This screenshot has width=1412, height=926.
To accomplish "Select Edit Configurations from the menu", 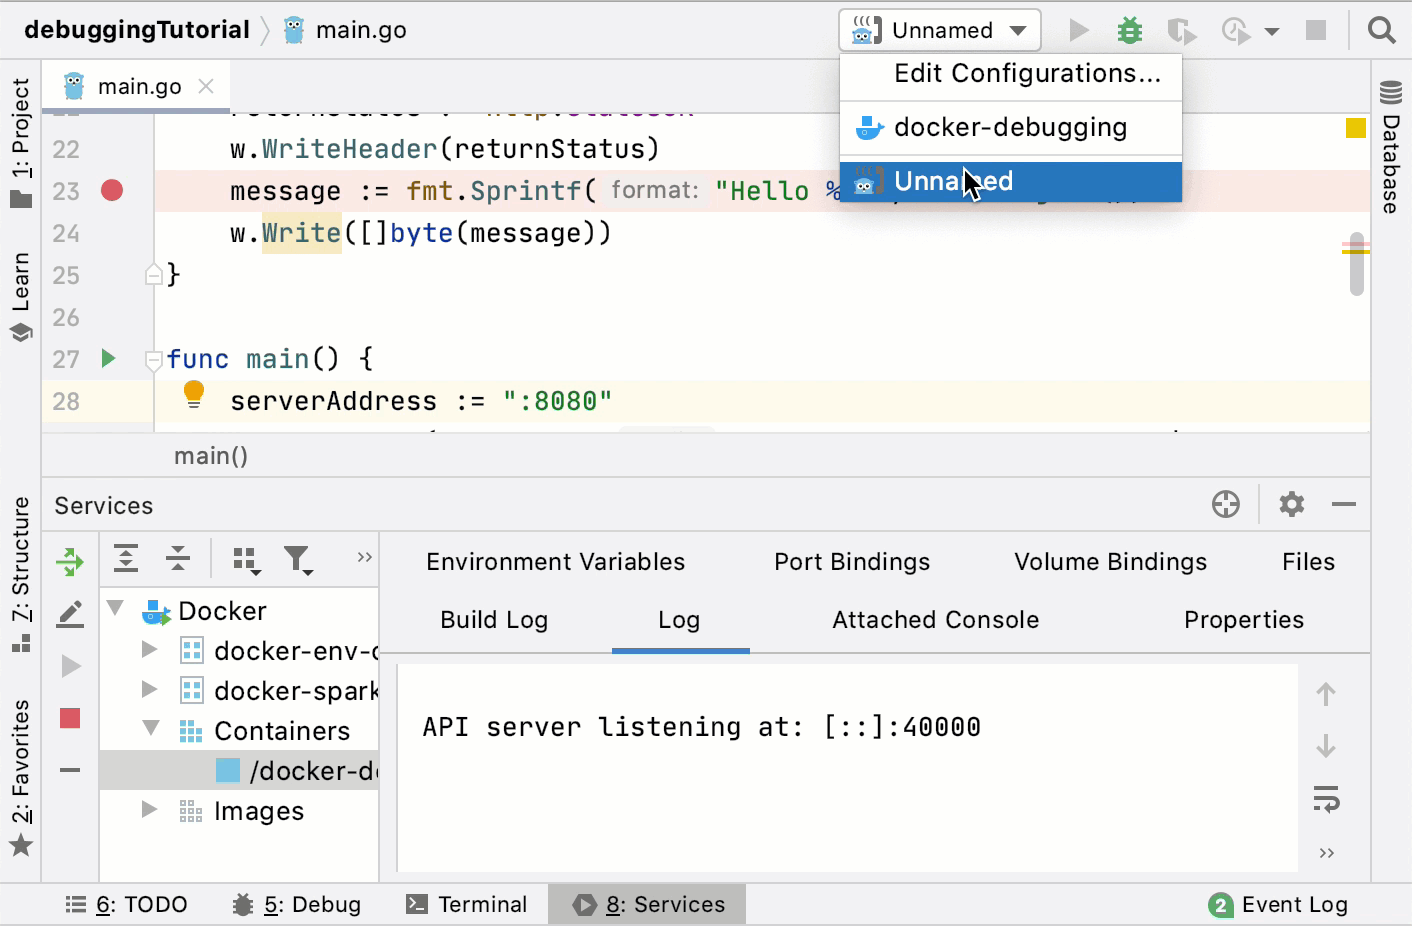I will click(1027, 73).
